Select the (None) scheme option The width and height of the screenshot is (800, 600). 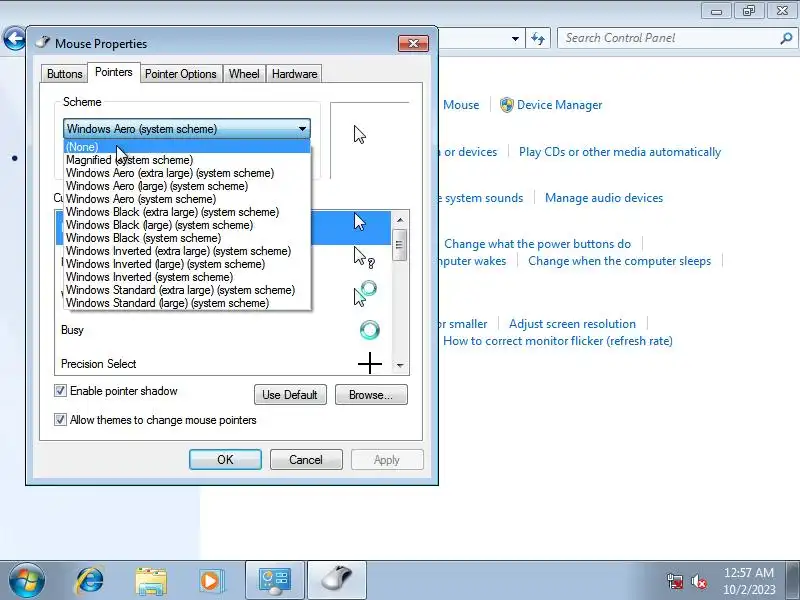187,147
